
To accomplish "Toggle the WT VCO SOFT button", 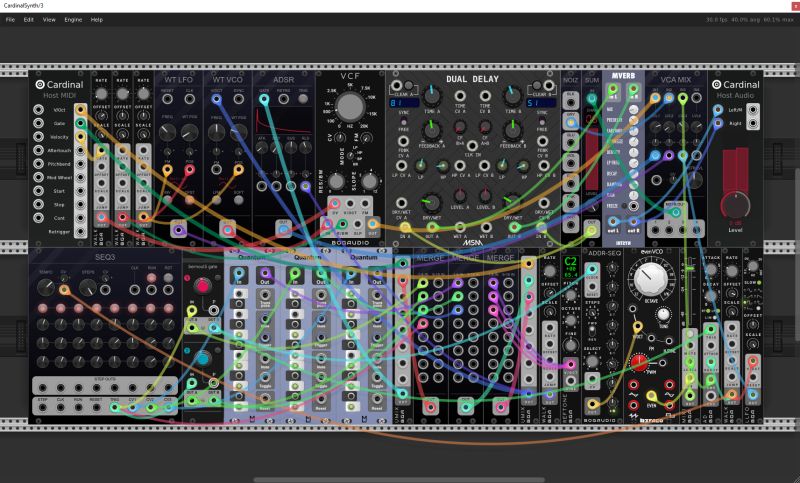I will click(x=238, y=199).
